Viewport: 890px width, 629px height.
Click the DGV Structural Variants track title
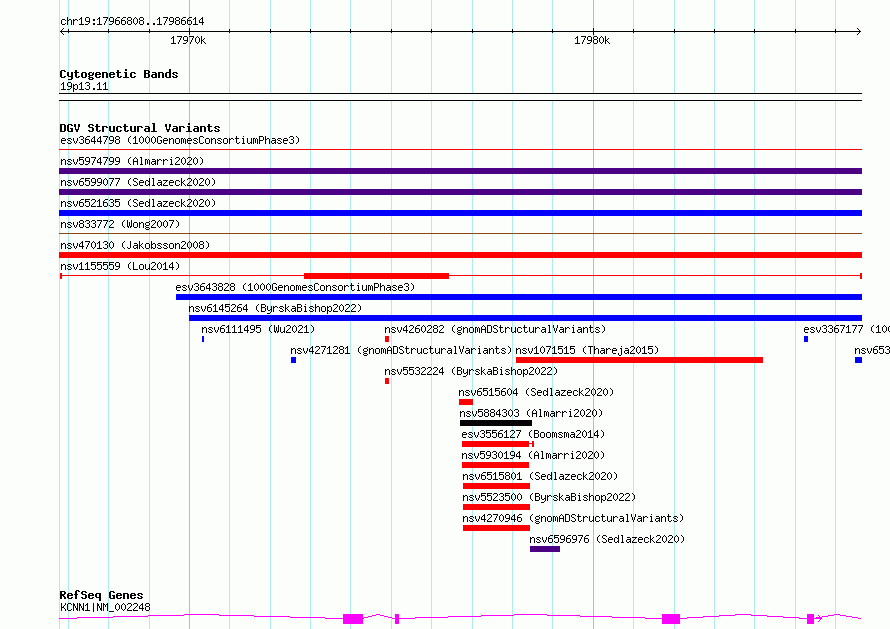pos(140,128)
